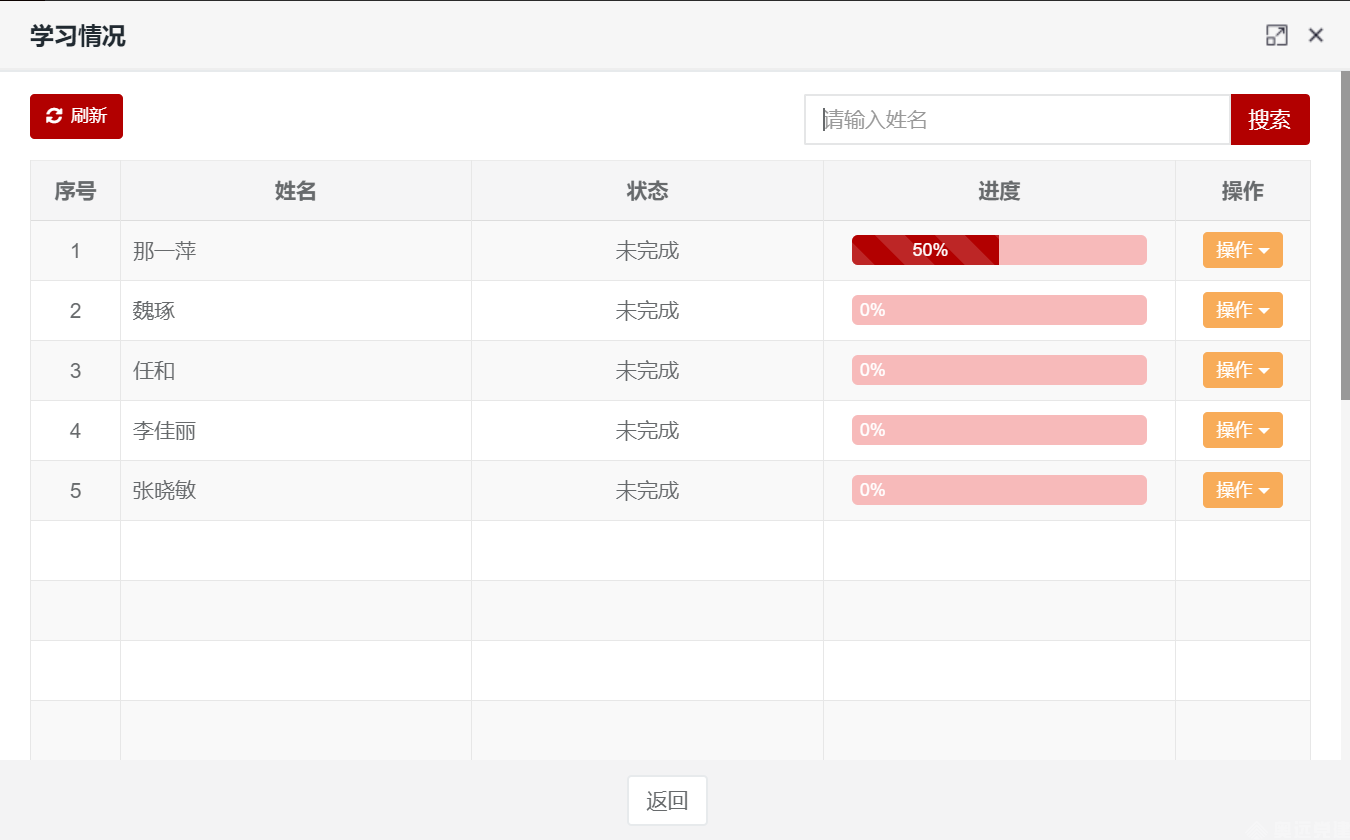Viewport: 1350px width, 840px height.
Task: Click the 0% progress bar for 魏琢
Action: coord(998,310)
